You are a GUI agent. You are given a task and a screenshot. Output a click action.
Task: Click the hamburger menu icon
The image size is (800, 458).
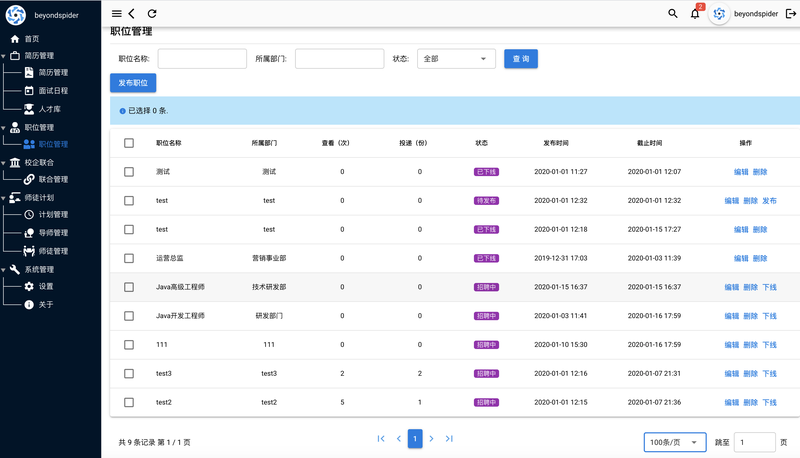click(x=117, y=14)
